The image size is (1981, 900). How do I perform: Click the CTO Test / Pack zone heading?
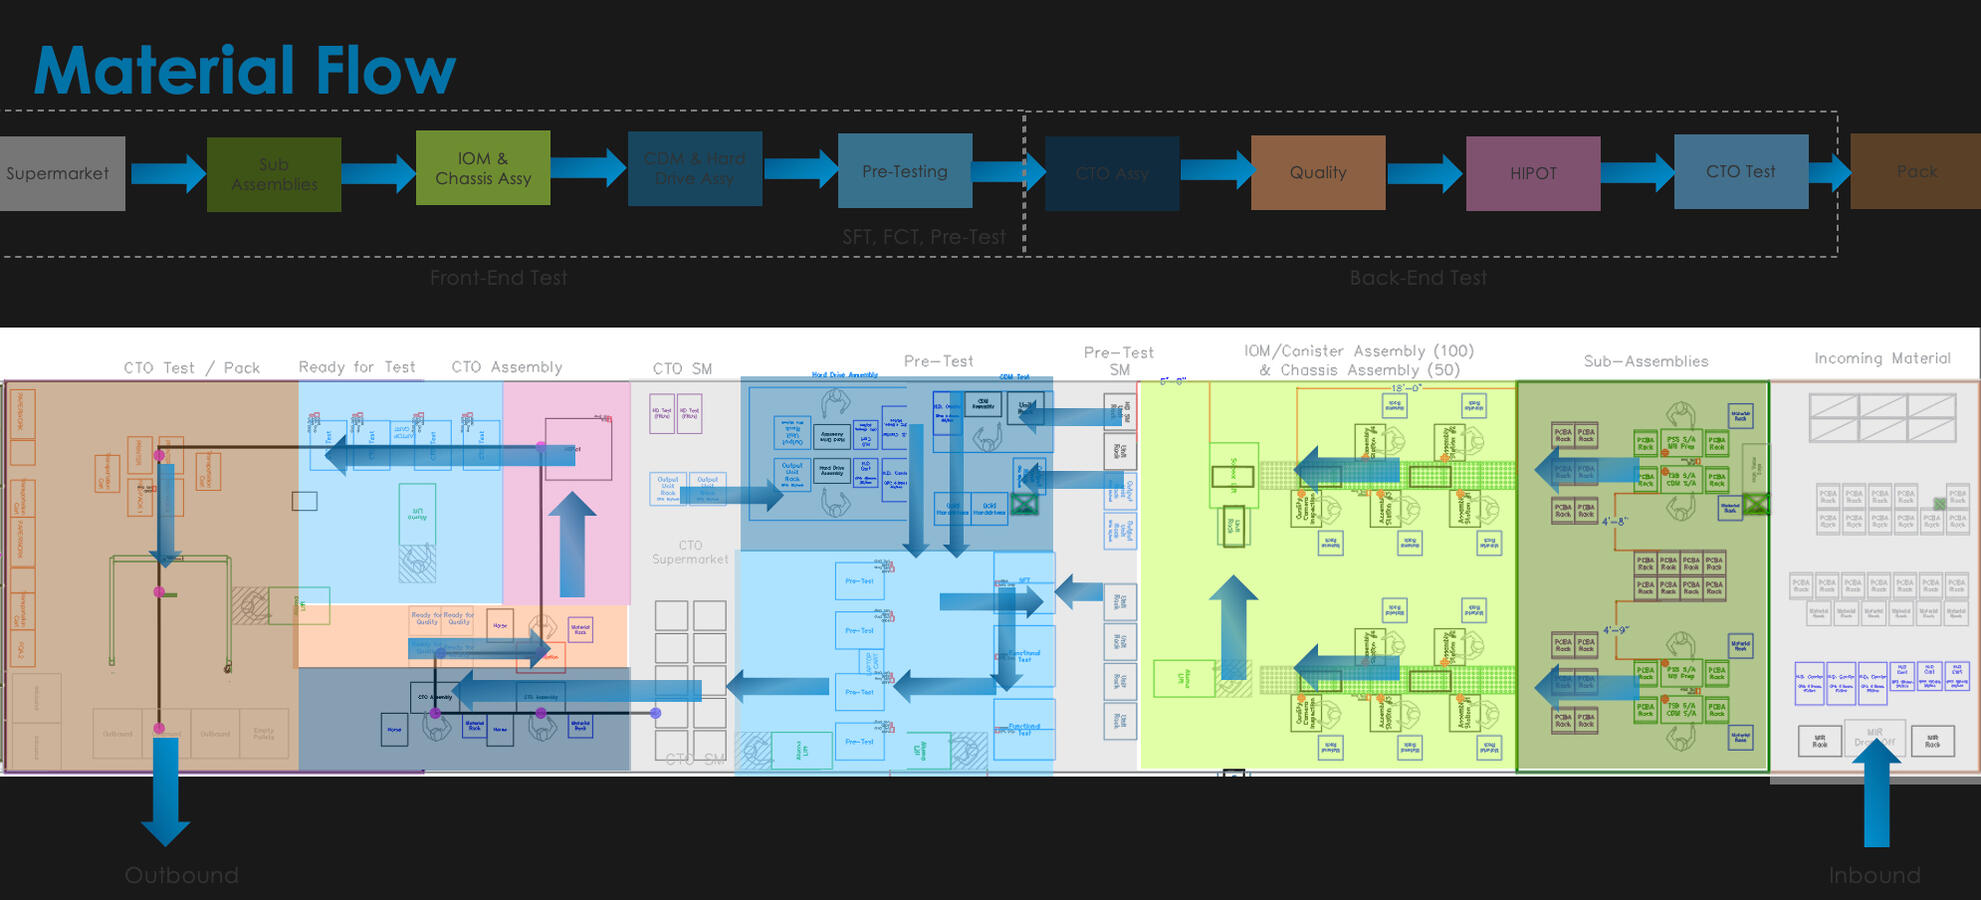(x=191, y=368)
